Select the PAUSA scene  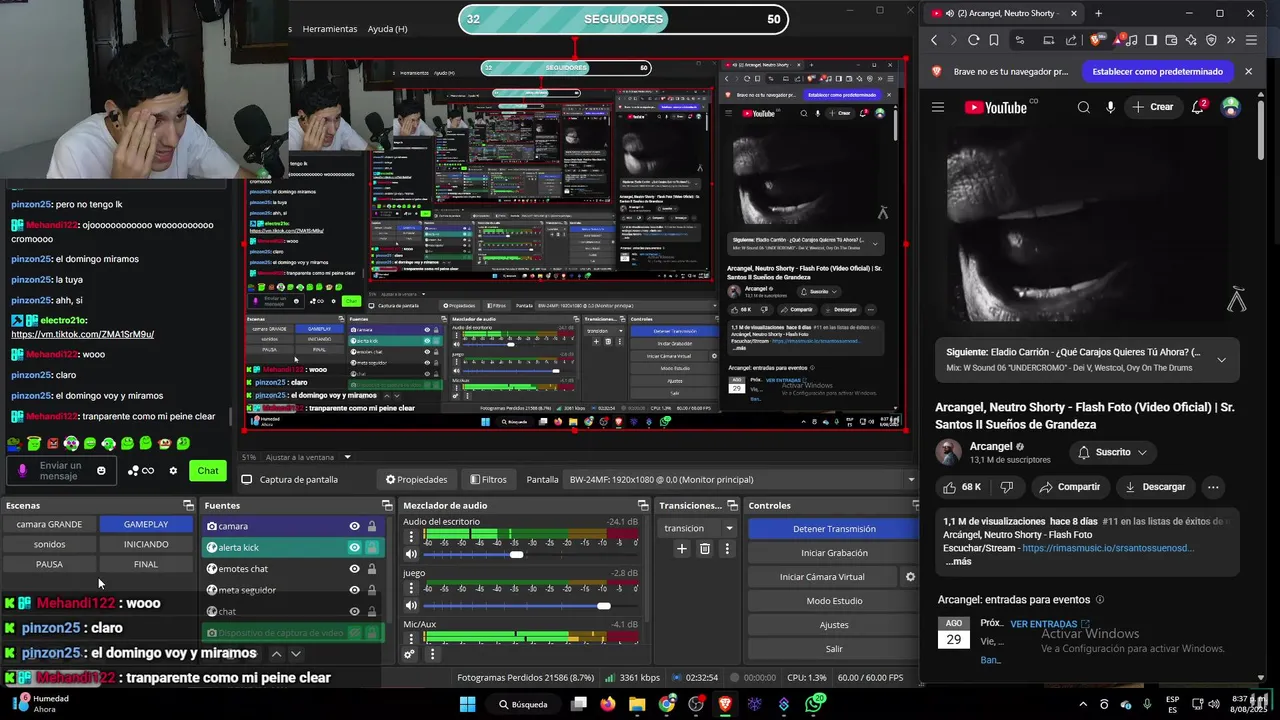(49, 564)
